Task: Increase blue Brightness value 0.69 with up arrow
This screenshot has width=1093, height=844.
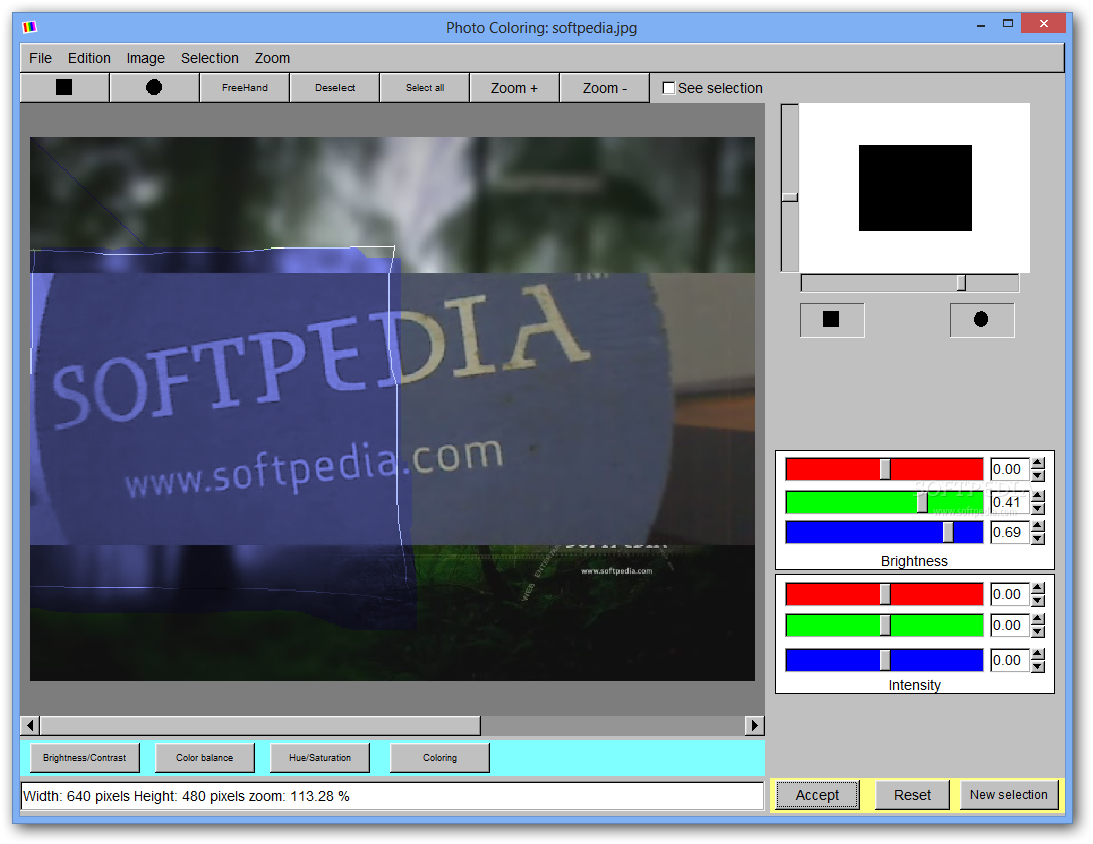Action: [1038, 526]
